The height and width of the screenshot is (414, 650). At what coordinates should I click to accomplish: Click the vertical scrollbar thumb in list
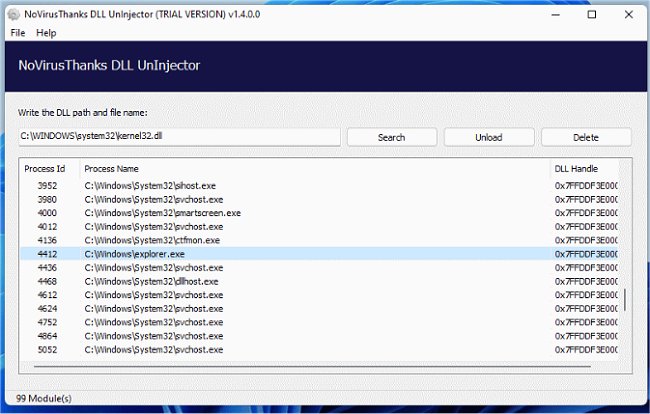625,300
